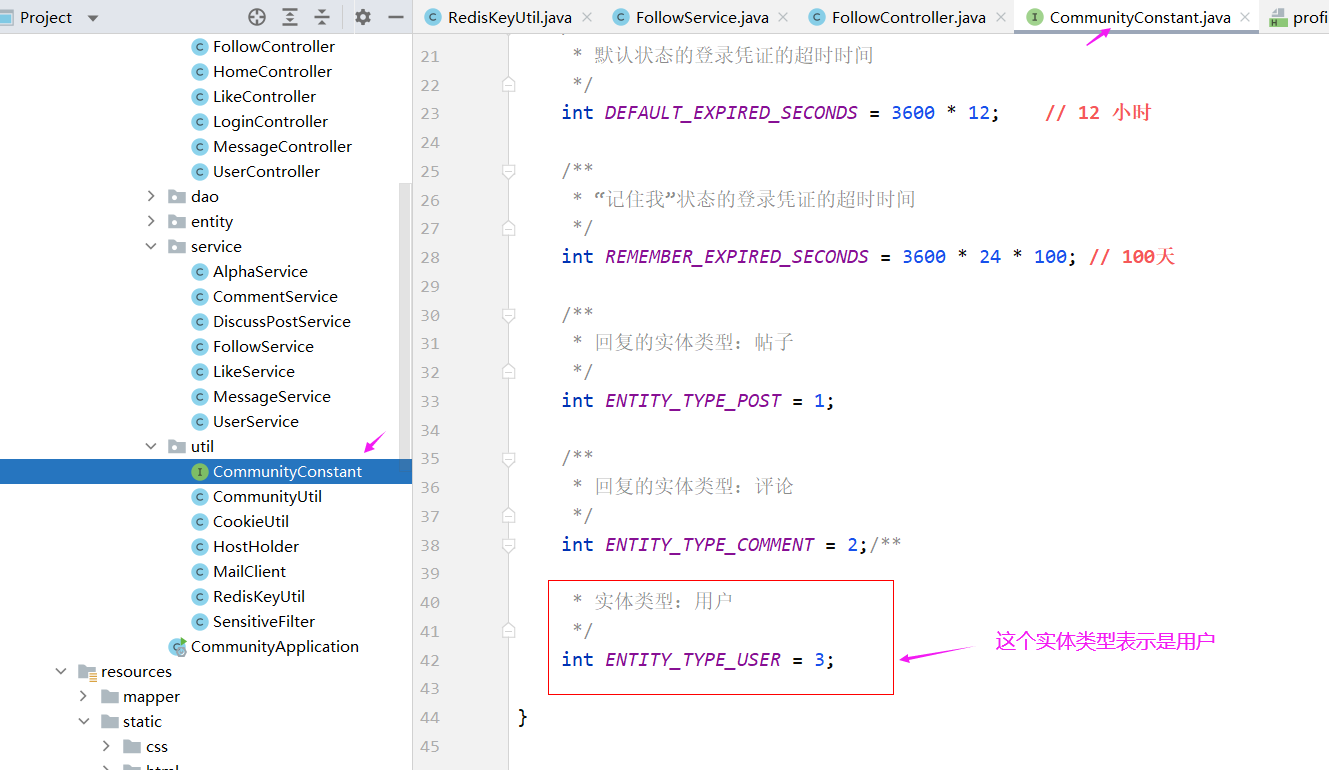Click the Expand All icon in Project toolbar
The width and height of the screenshot is (1329, 770).
[x=290, y=17]
